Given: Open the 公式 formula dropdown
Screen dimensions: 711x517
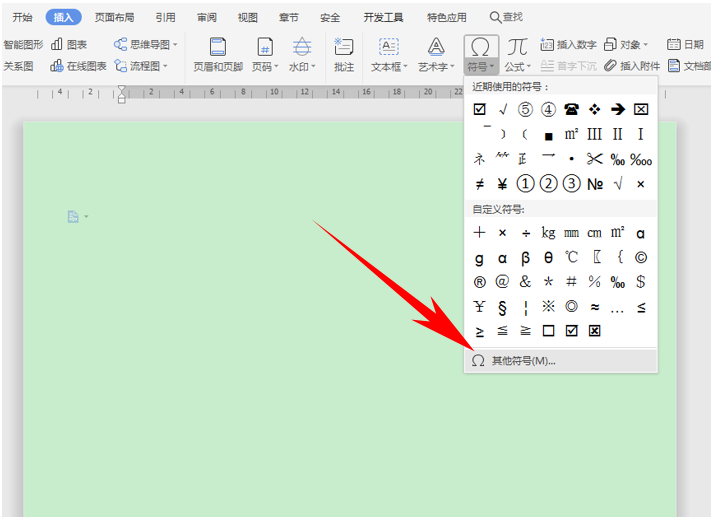Looking at the screenshot, I should coord(517,55).
